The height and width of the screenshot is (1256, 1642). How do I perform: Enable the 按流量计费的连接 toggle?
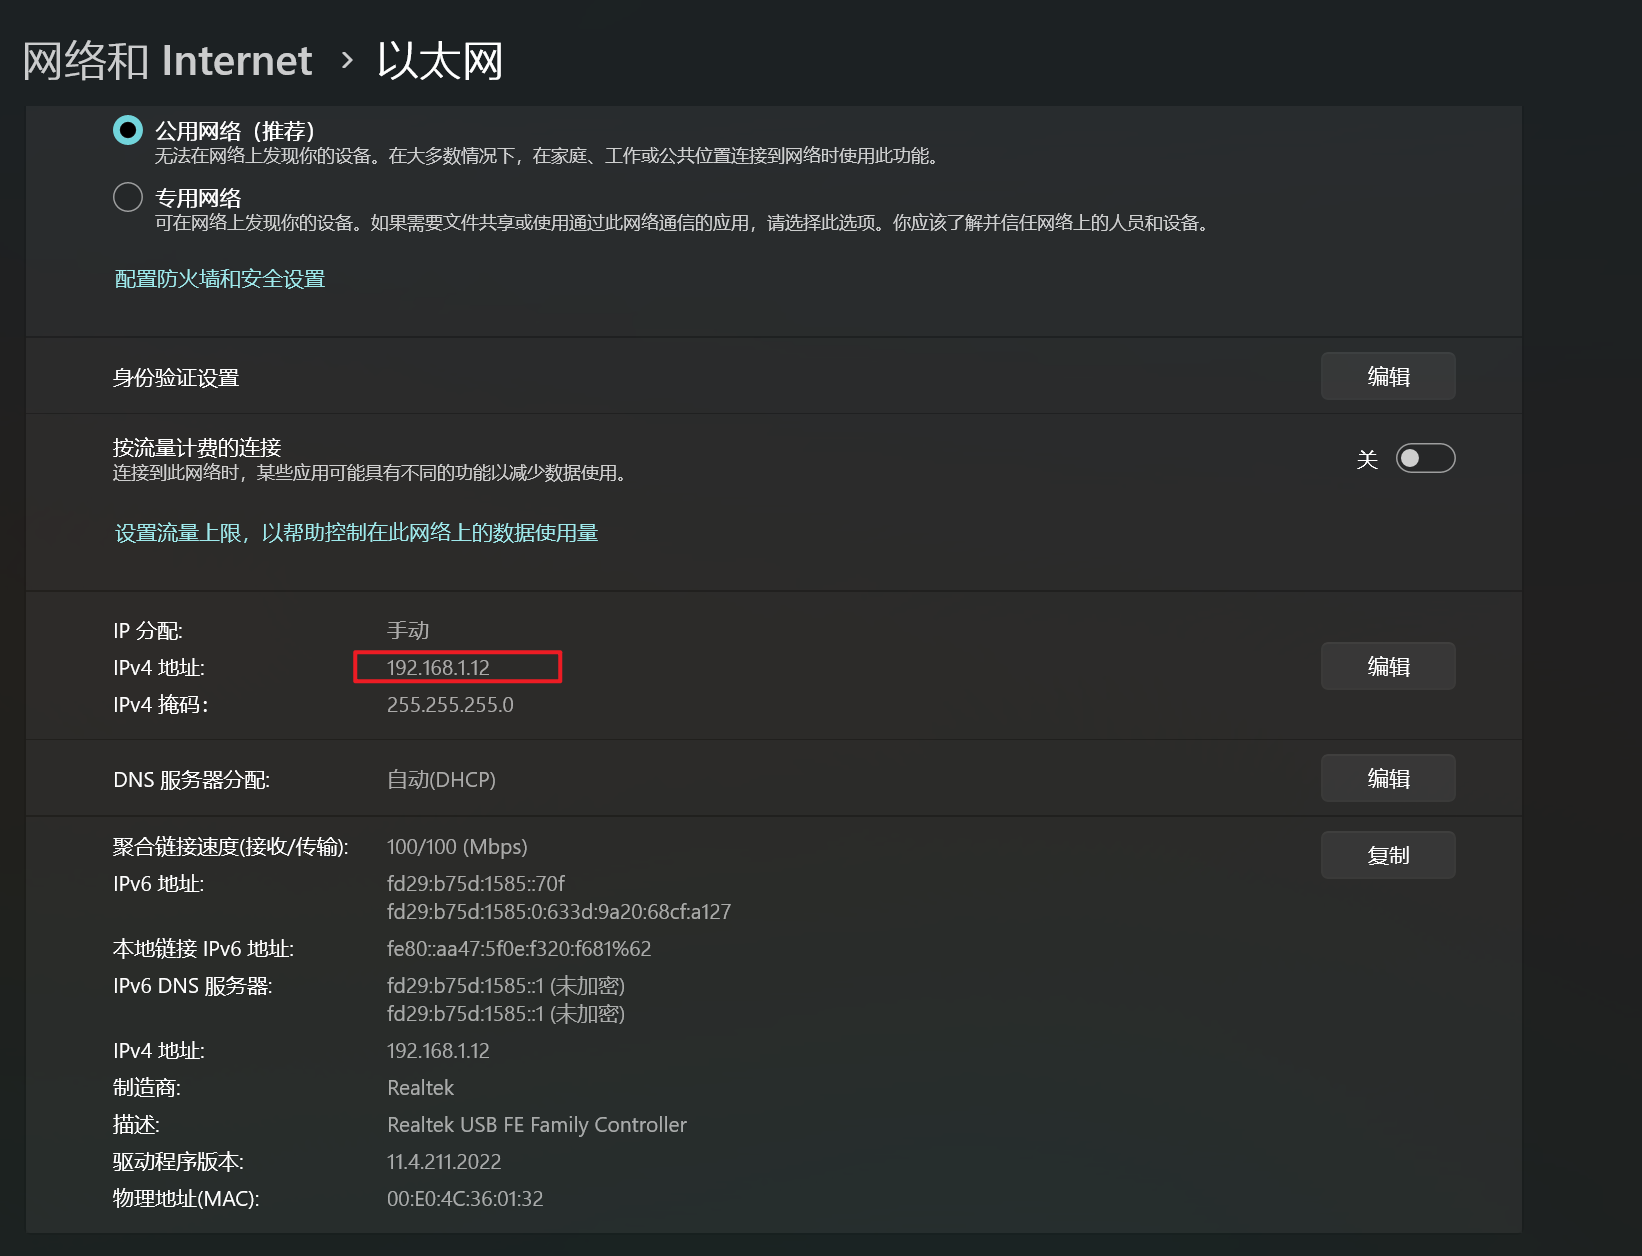pos(1424,457)
